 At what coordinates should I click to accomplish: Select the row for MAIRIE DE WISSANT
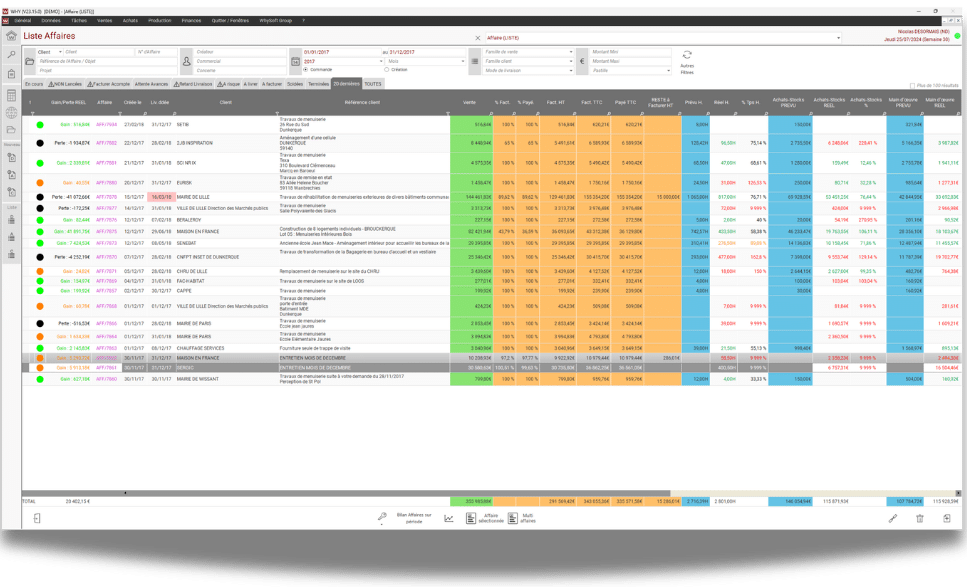click(491, 379)
